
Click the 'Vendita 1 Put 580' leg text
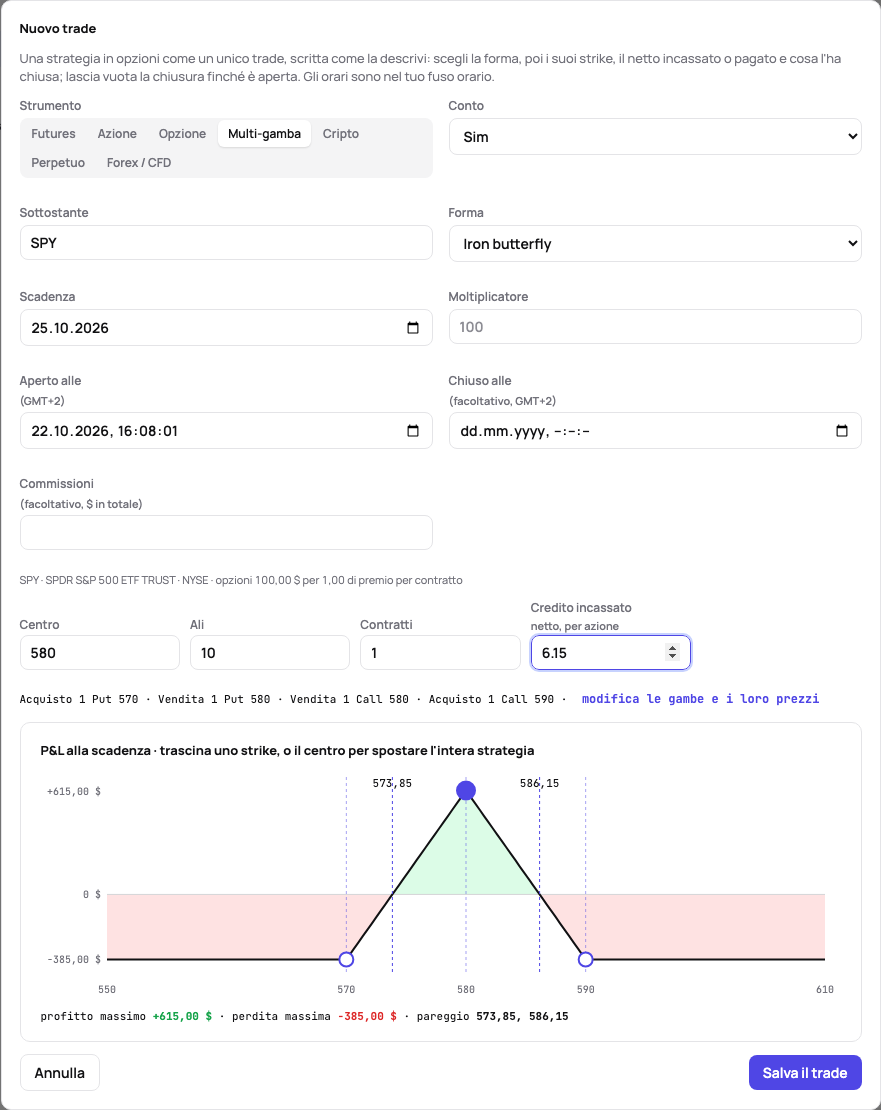[214, 699]
